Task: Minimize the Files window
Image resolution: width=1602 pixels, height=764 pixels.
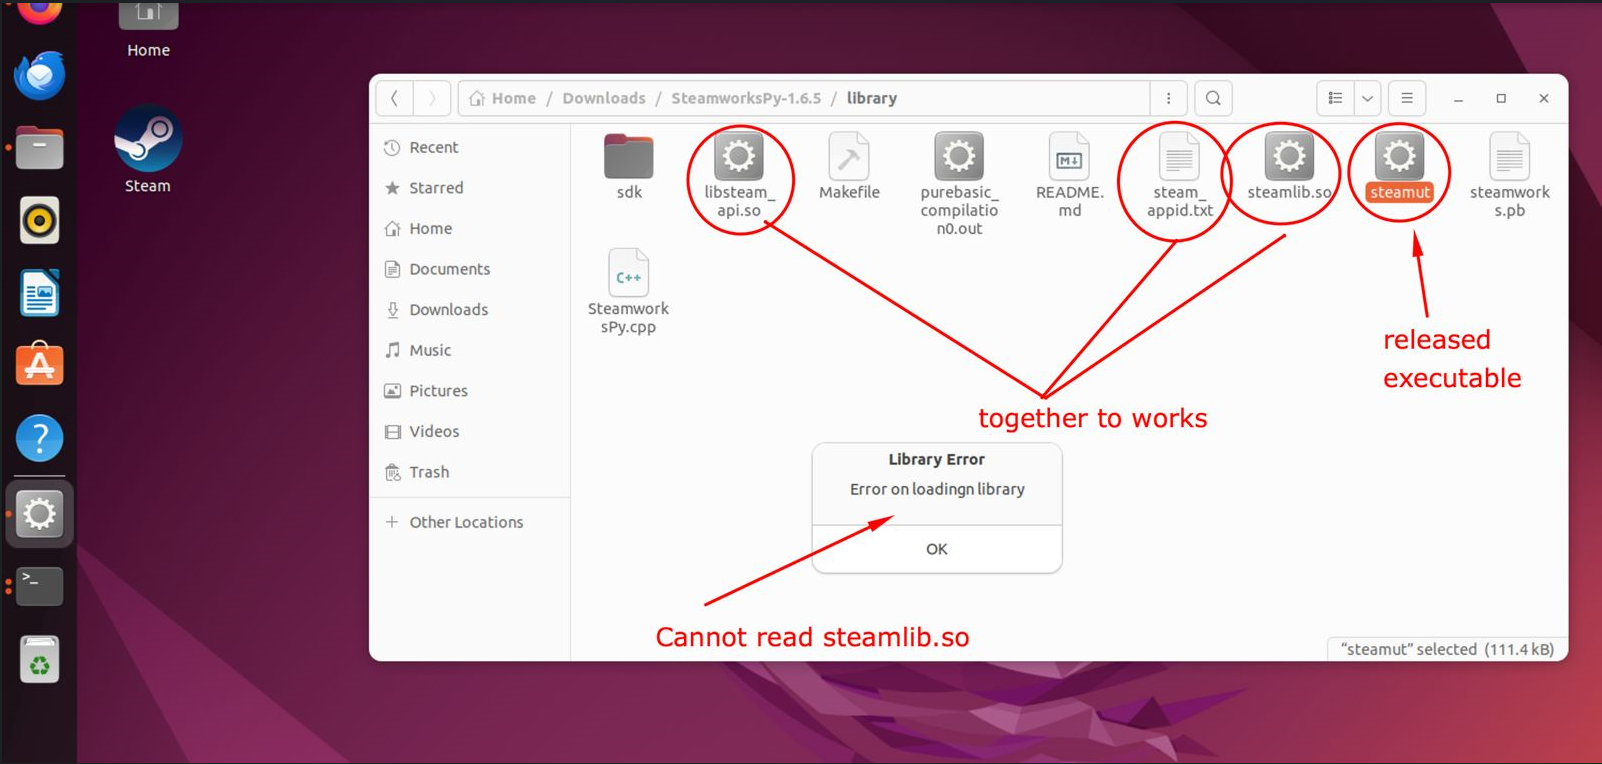Action: [1459, 98]
